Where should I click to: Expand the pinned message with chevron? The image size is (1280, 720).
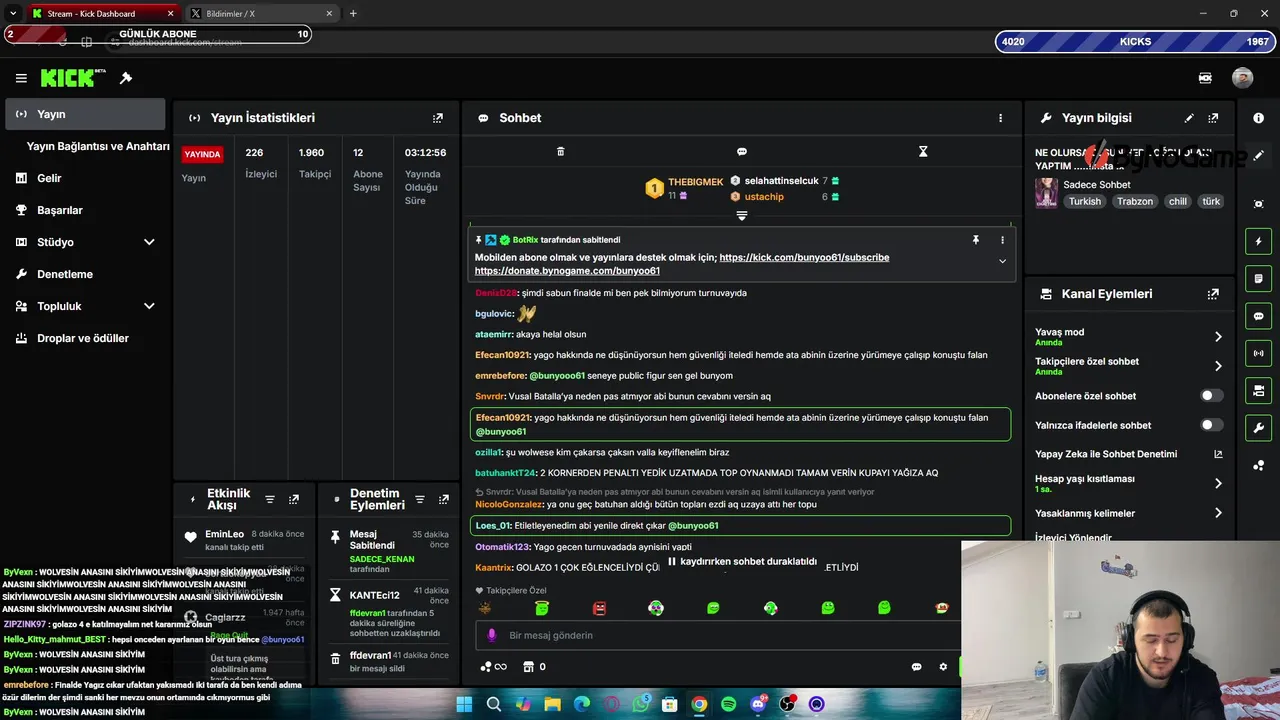coord(1002,261)
